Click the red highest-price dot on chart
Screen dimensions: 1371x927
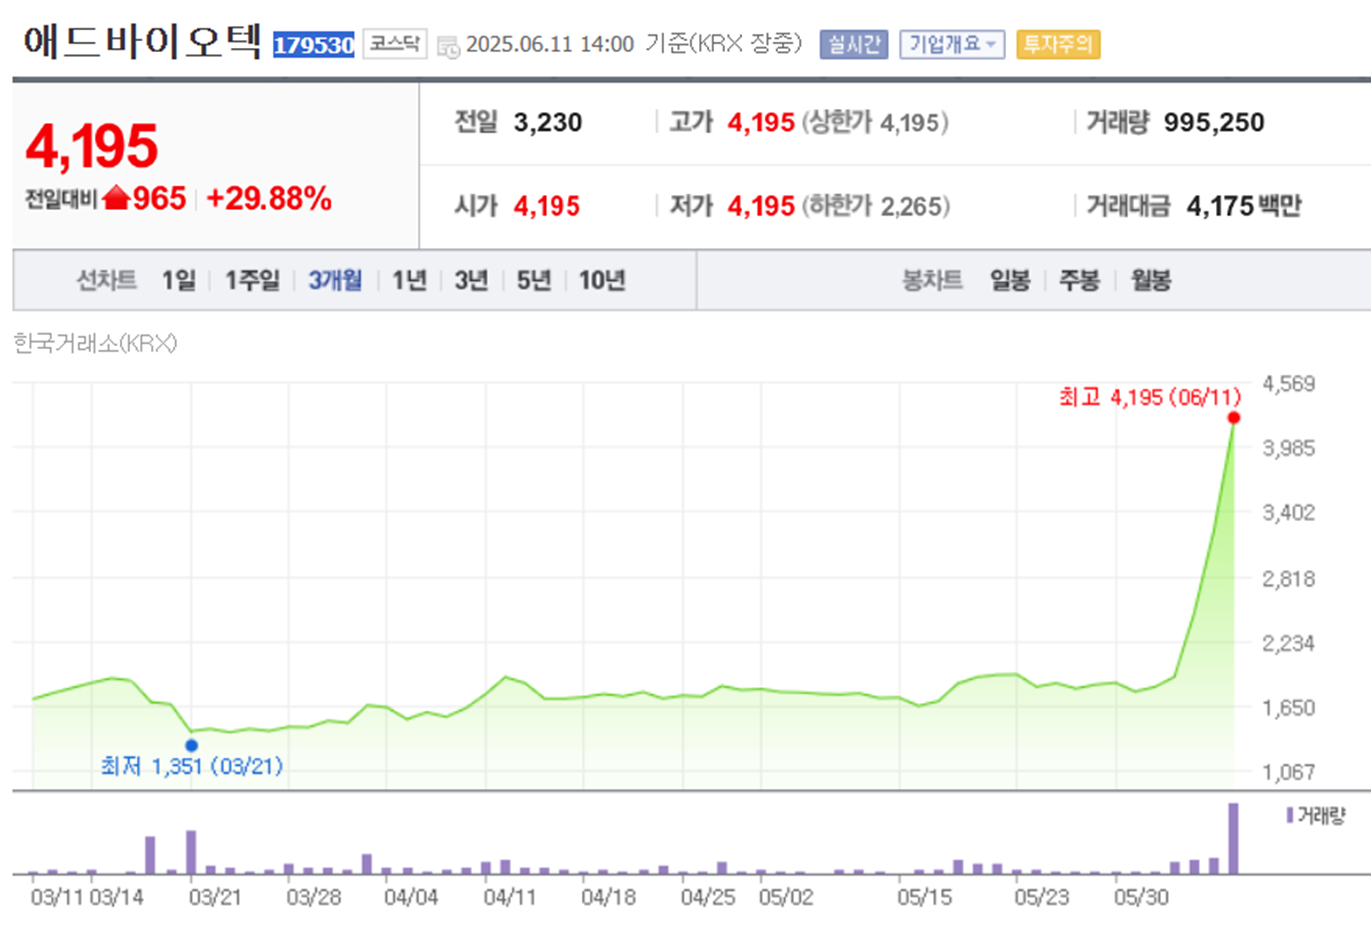coord(1234,418)
